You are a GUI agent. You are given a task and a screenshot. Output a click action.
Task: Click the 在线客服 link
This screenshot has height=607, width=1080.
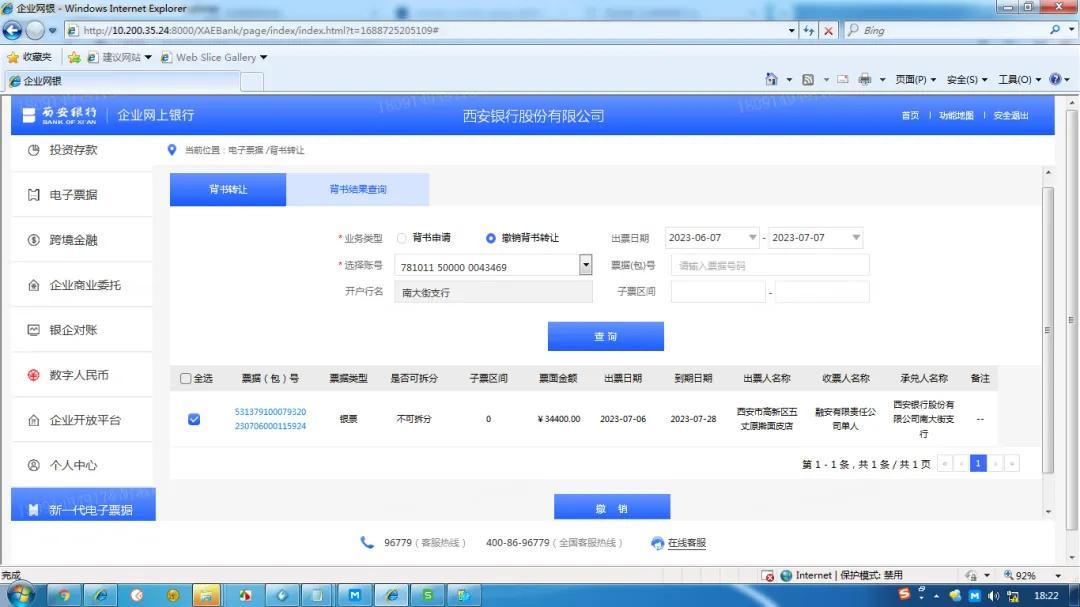(x=687, y=543)
